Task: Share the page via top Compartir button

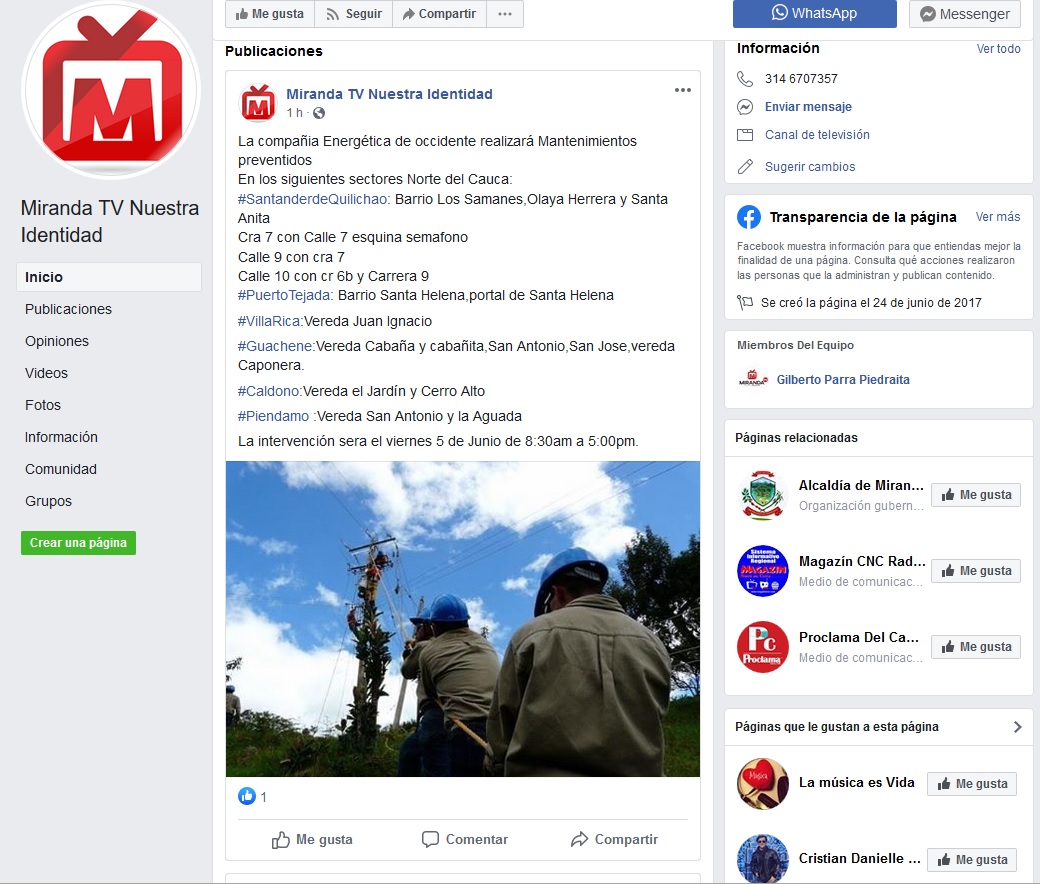Action: point(439,14)
